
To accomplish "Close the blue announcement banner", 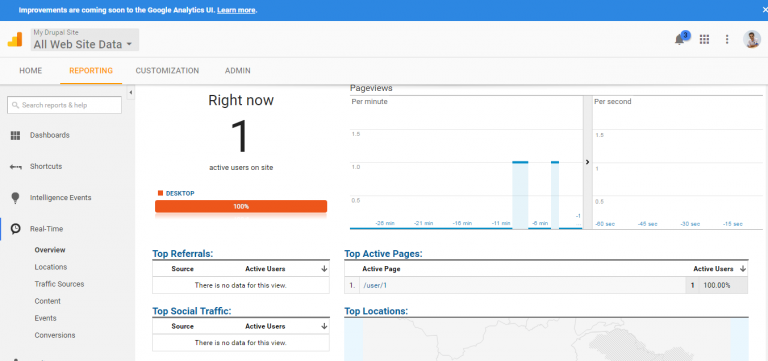I will click(764, 10).
